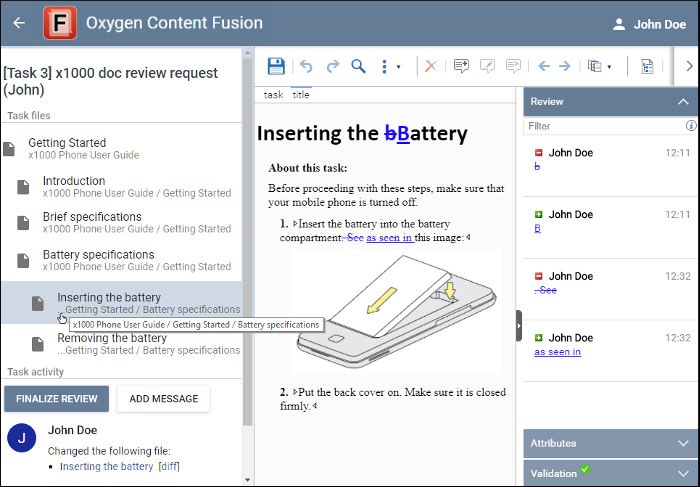The height and width of the screenshot is (487, 700).
Task: Undo the last change
Action: [x=306, y=66]
